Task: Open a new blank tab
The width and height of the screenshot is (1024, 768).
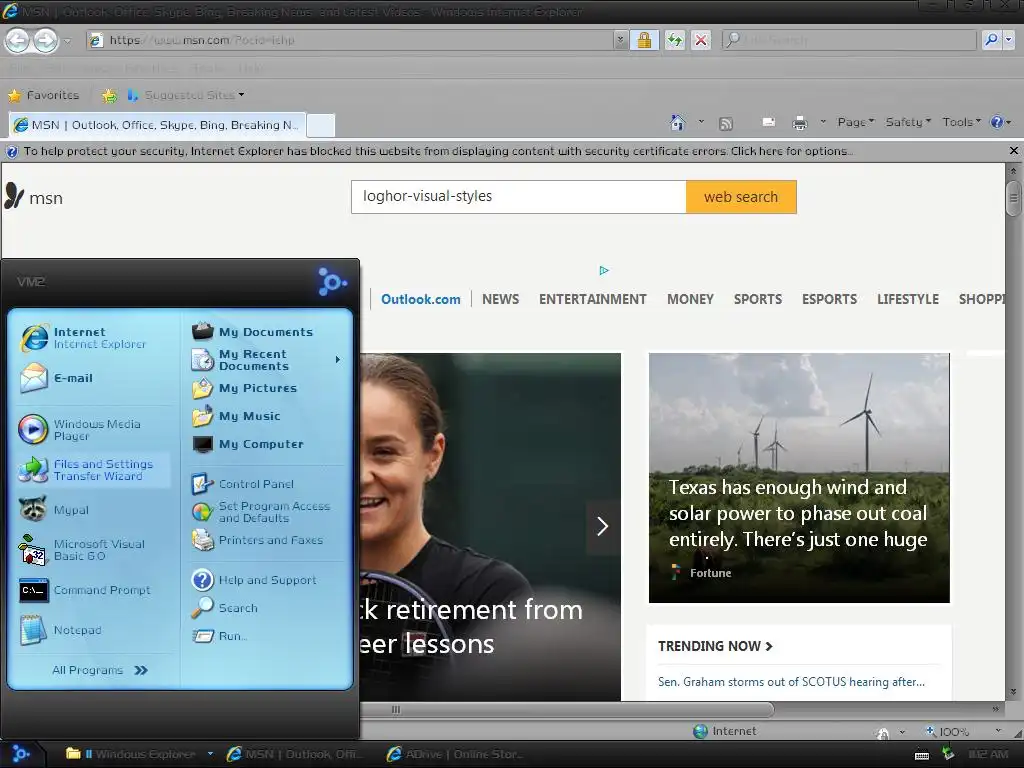Action: coord(320,125)
